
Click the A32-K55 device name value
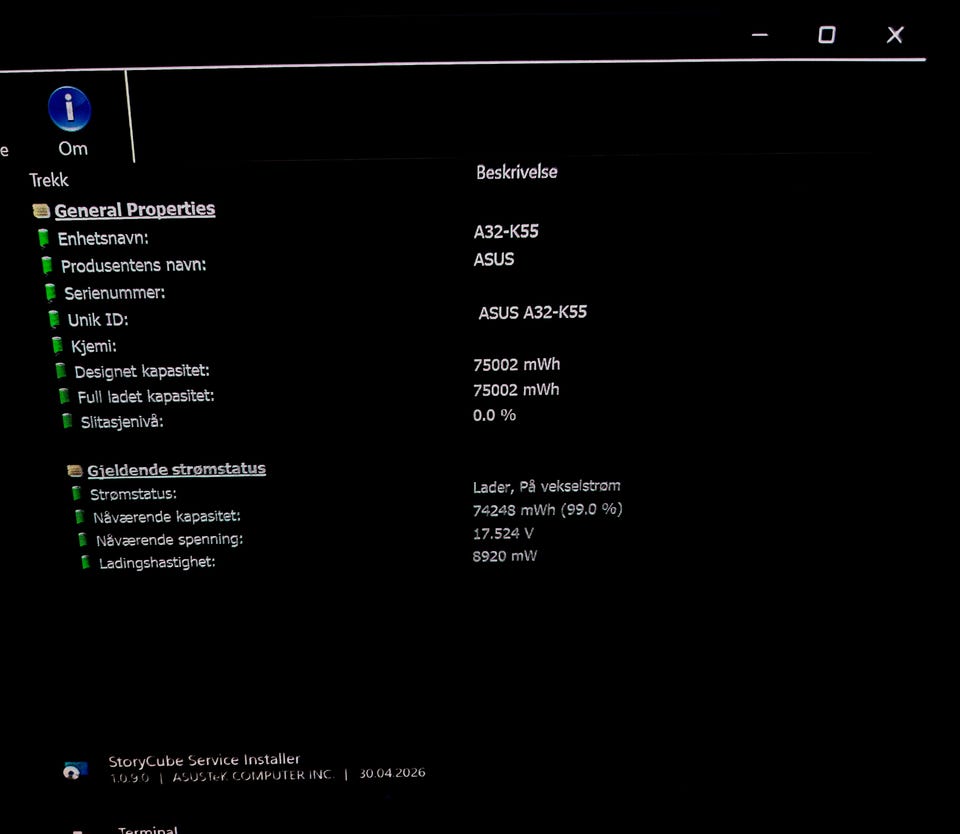(506, 231)
